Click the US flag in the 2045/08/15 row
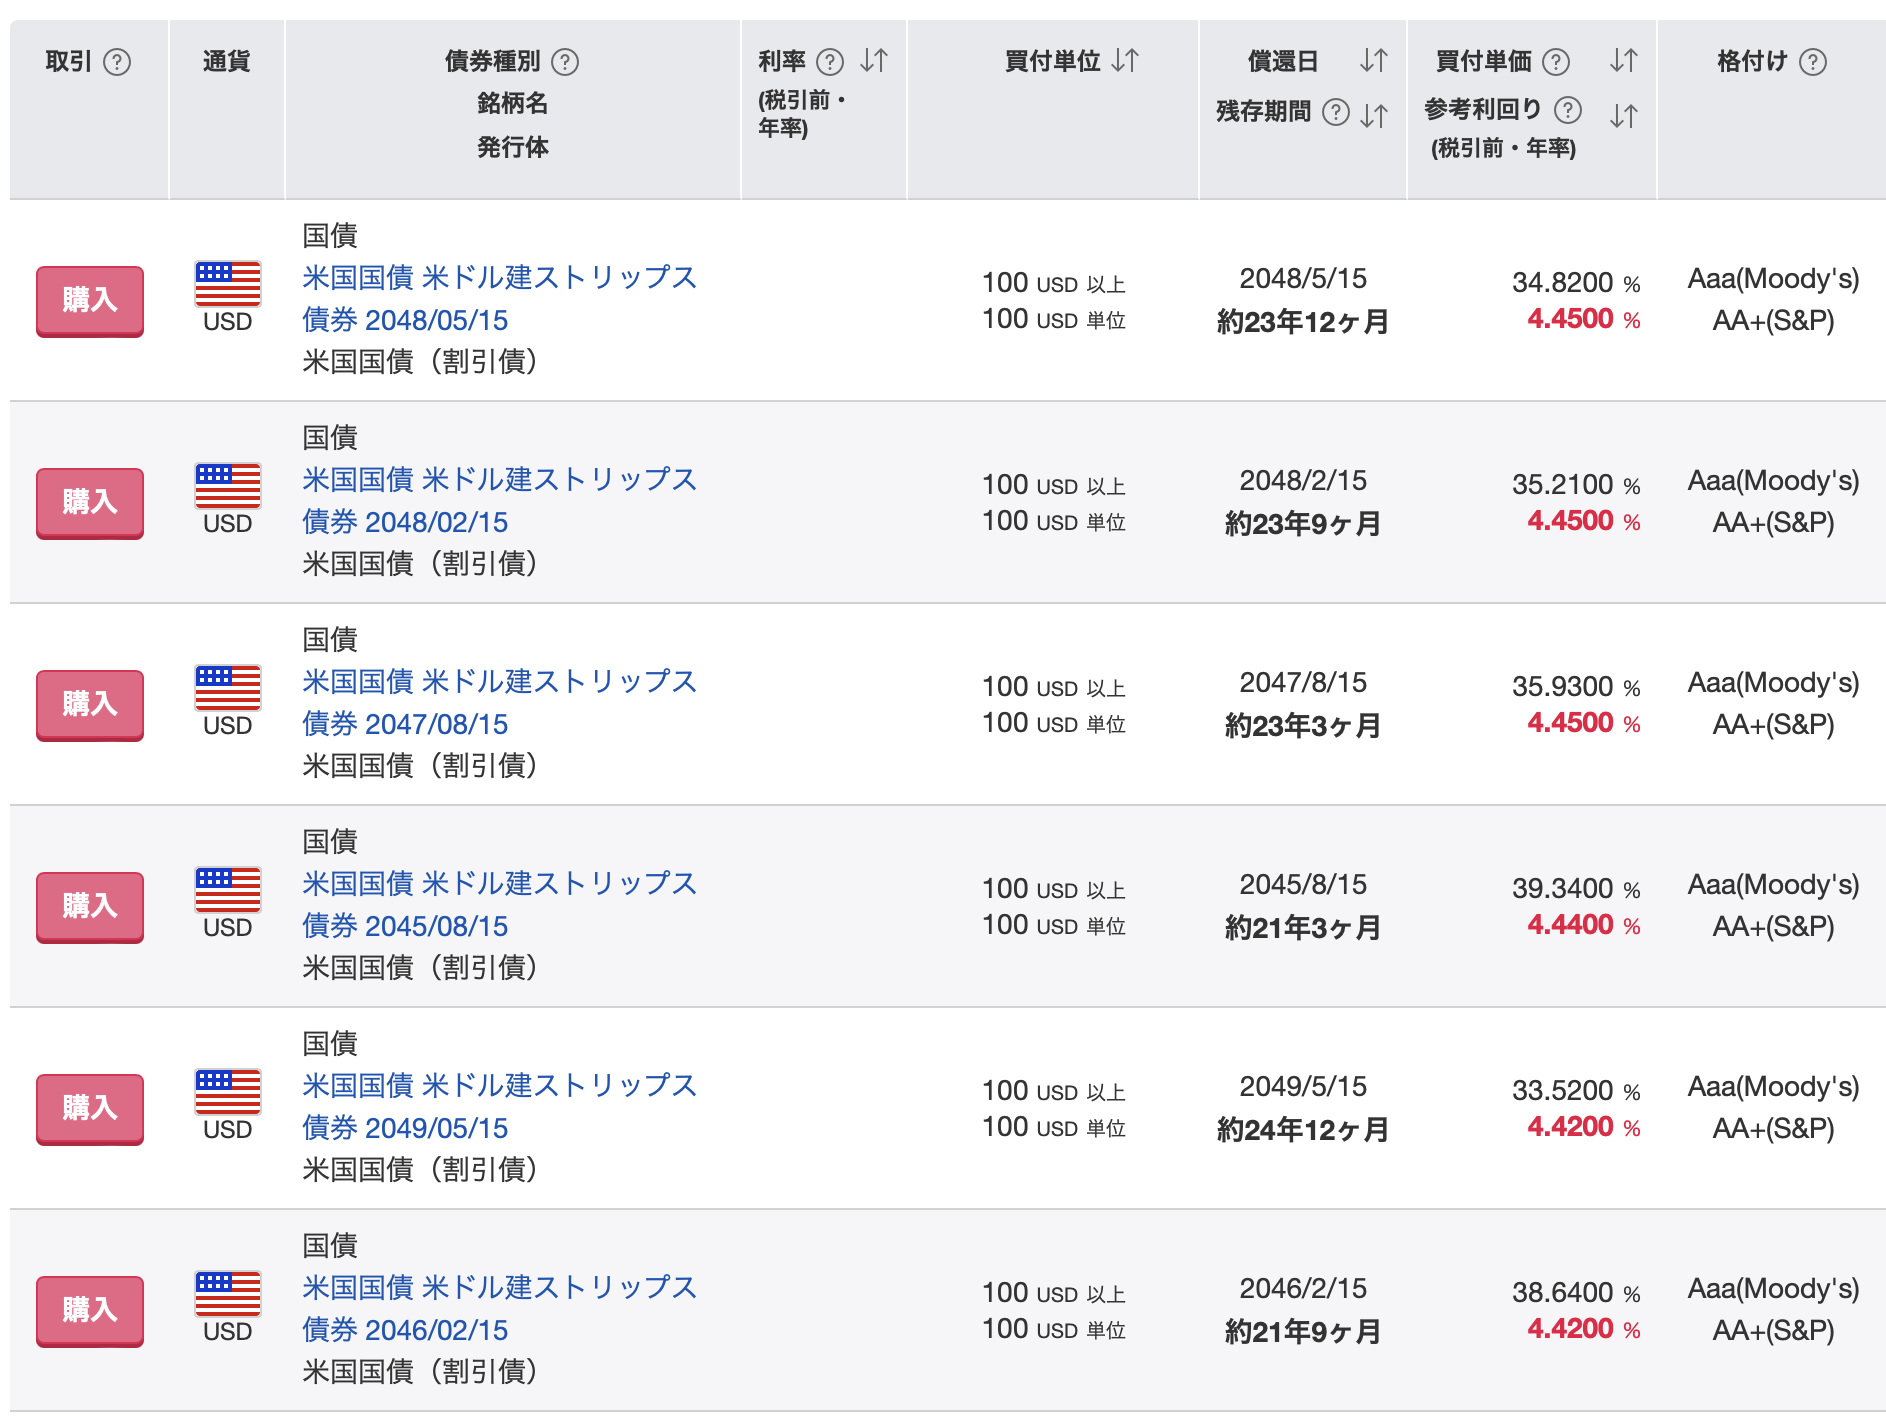 [228, 889]
